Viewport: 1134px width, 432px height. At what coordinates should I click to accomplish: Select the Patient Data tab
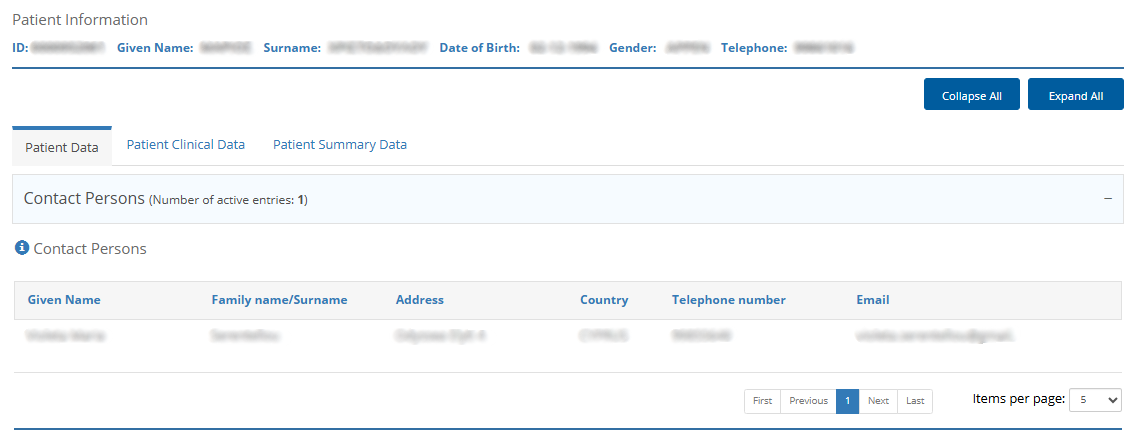(x=62, y=147)
